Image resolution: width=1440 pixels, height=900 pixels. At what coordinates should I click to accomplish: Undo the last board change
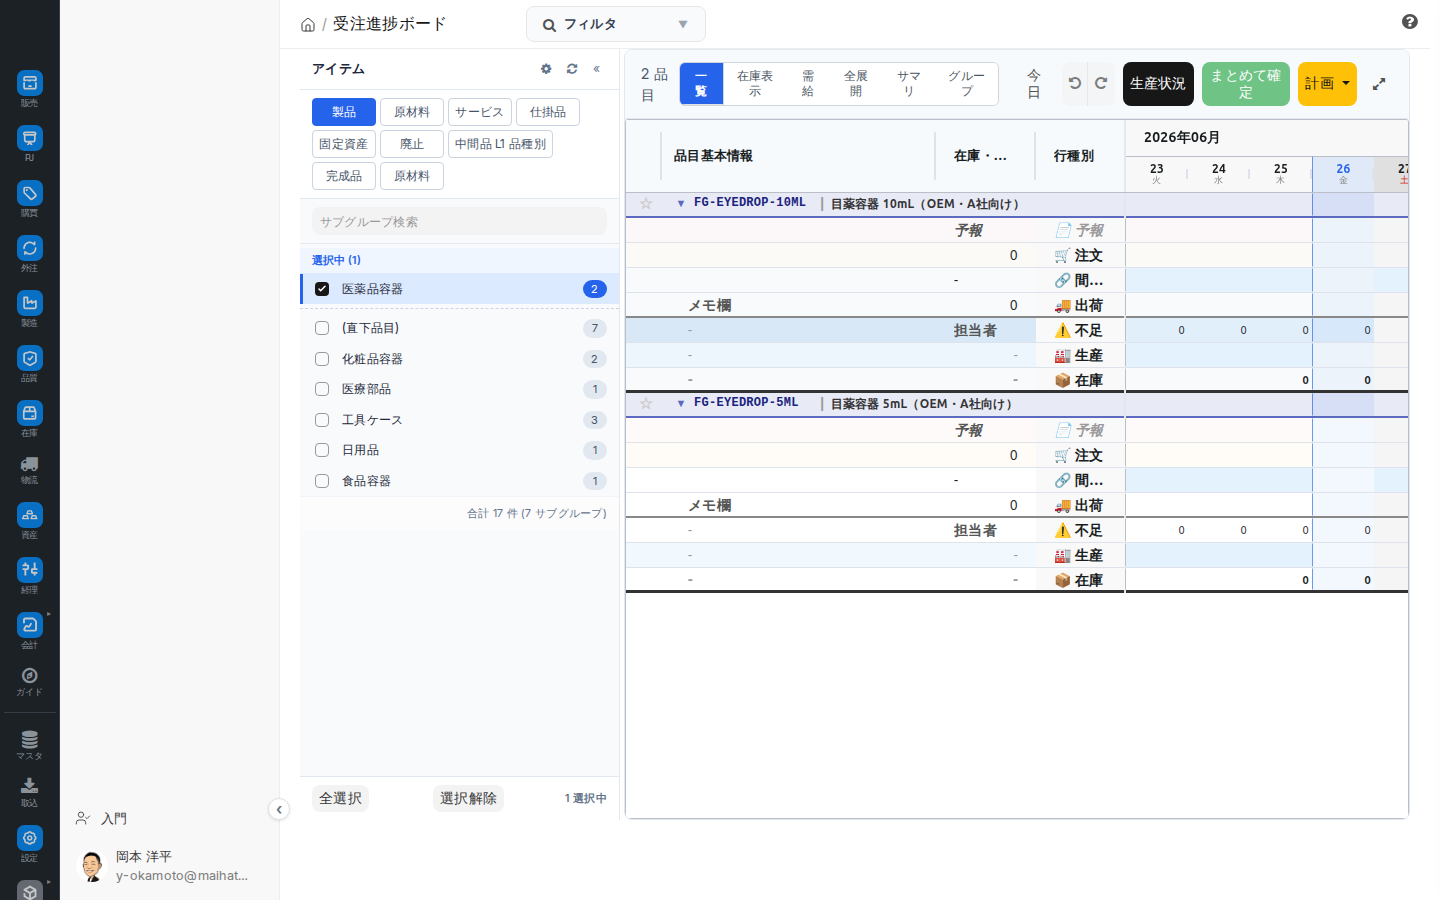point(1075,83)
